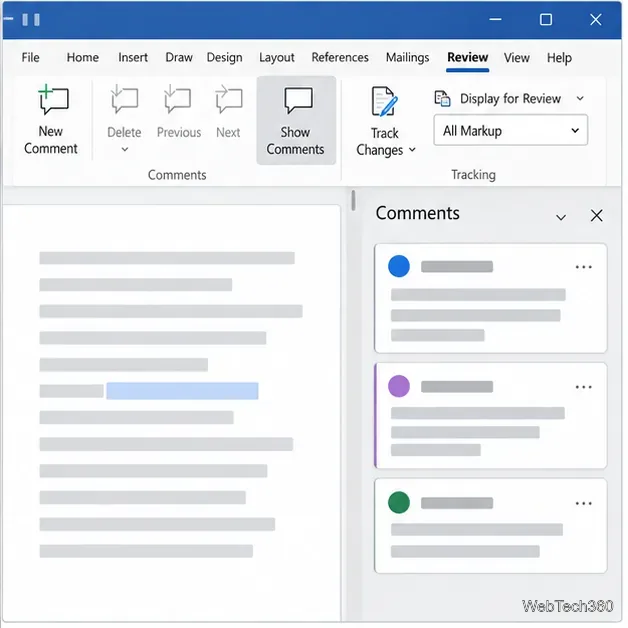Go to the Layout tab
The height and width of the screenshot is (628, 628).
click(277, 58)
